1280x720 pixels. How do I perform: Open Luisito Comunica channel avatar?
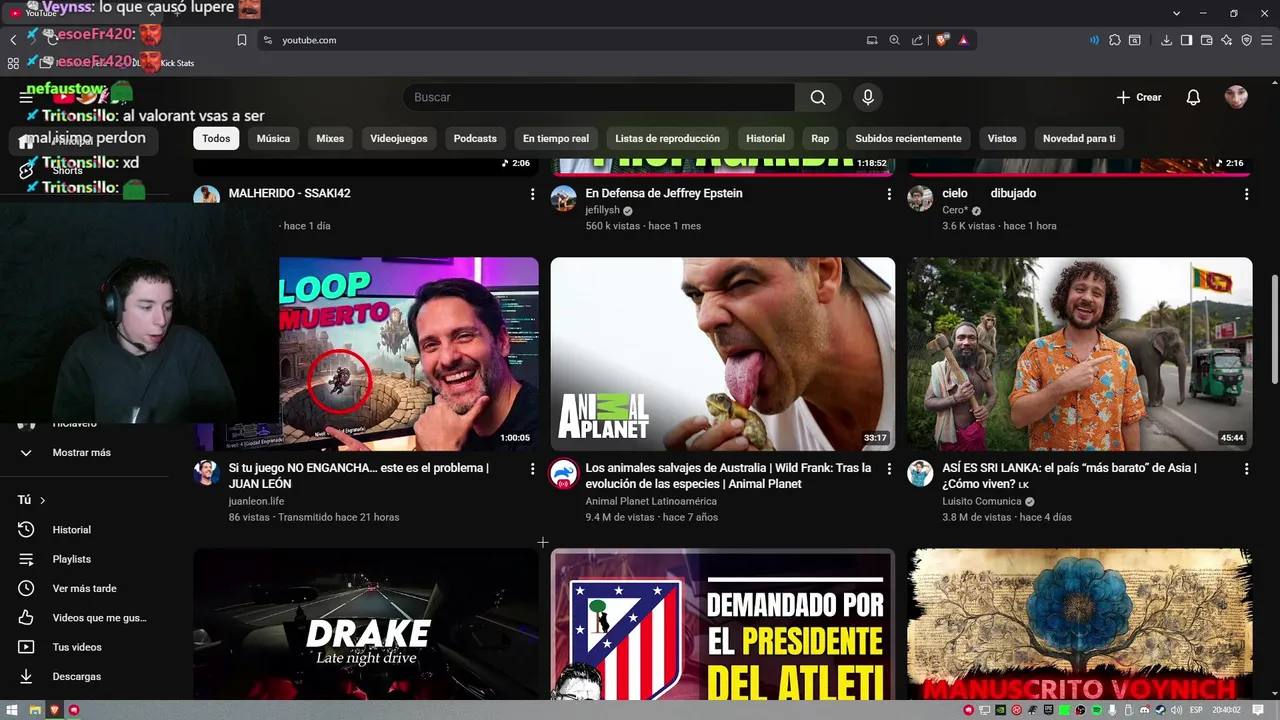click(920, 474)
